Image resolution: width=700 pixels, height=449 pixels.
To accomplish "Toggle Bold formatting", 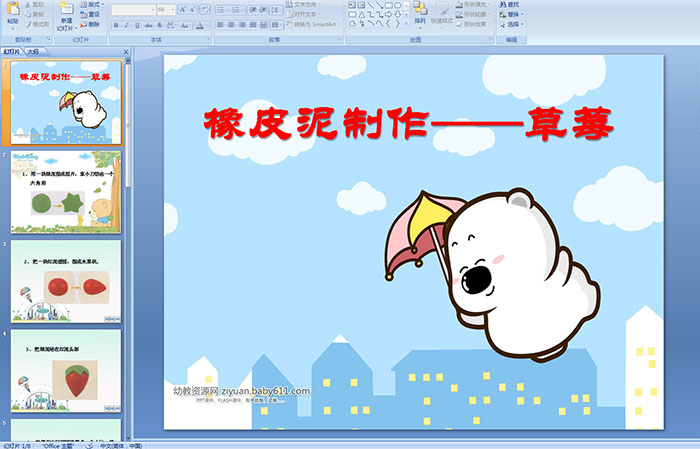I will [x=116, y=25].
